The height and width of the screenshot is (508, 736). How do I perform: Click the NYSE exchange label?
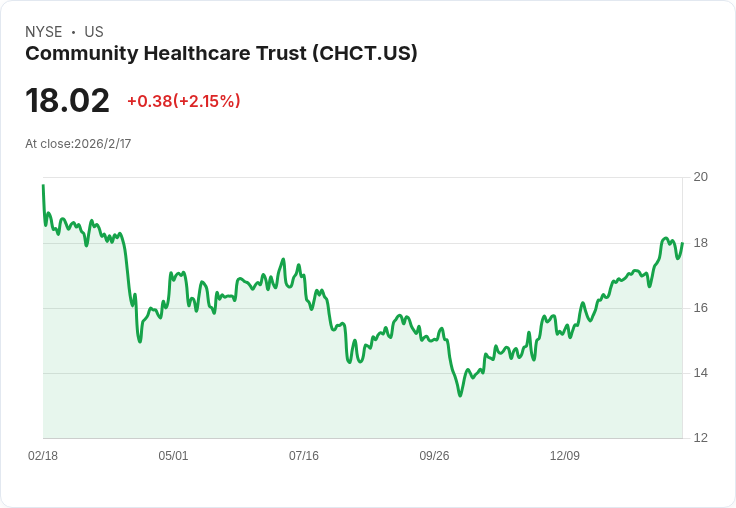click(44, 32)
